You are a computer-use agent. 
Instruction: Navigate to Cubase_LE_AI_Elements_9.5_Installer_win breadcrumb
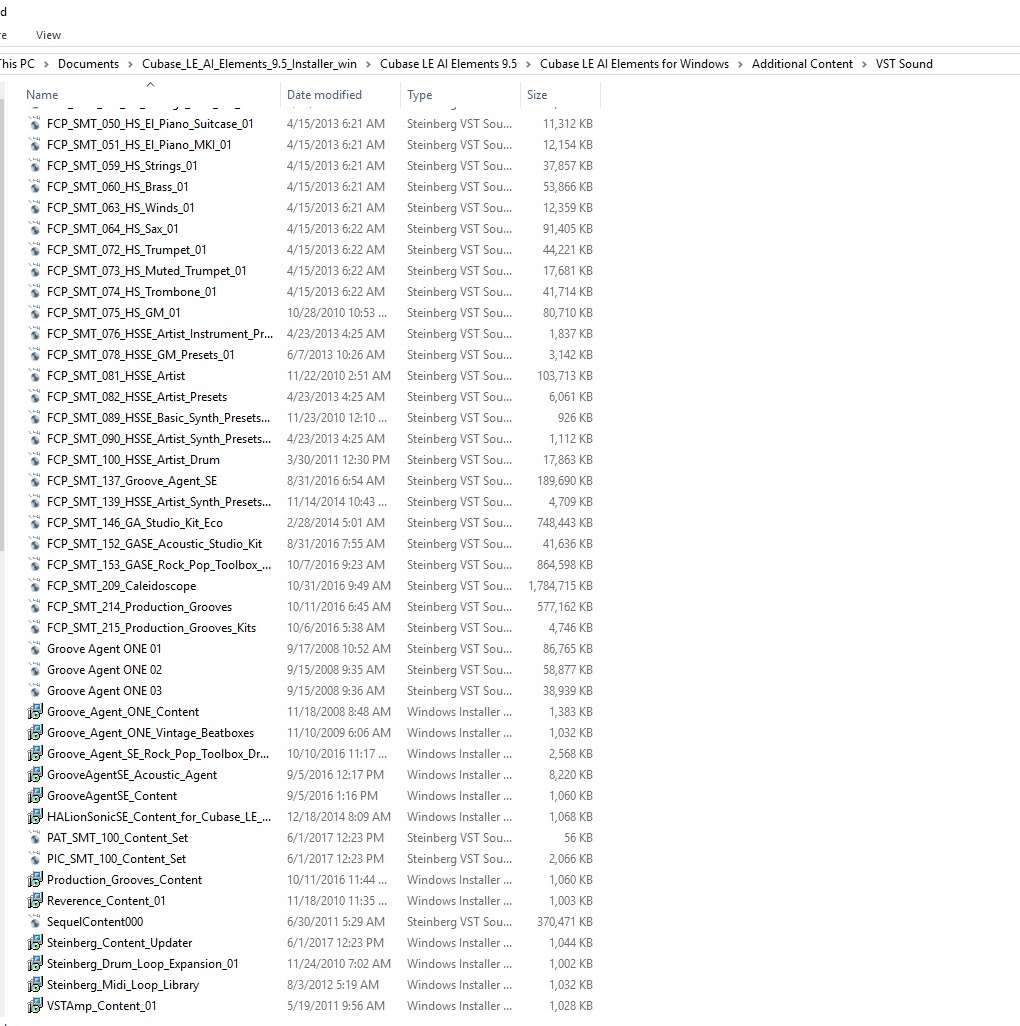tap(249, 63)
